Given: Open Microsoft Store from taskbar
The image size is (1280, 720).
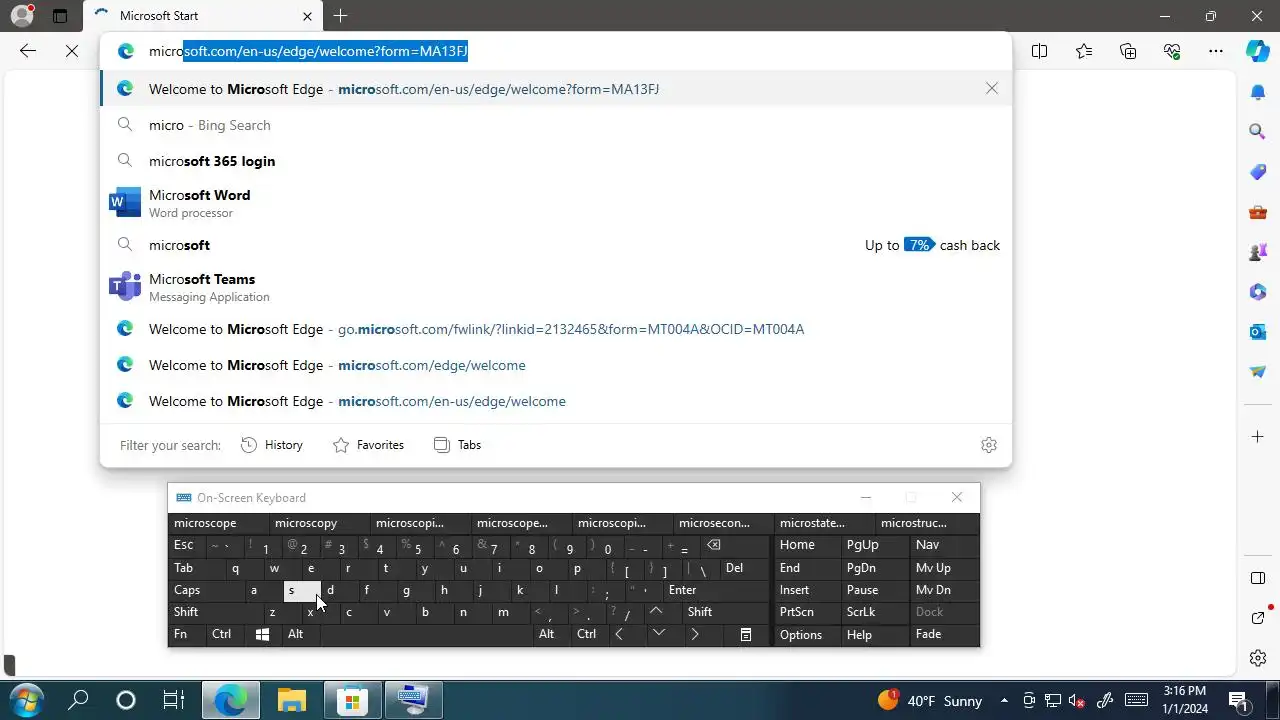Looking at the screenshot, I should [352, 700].
